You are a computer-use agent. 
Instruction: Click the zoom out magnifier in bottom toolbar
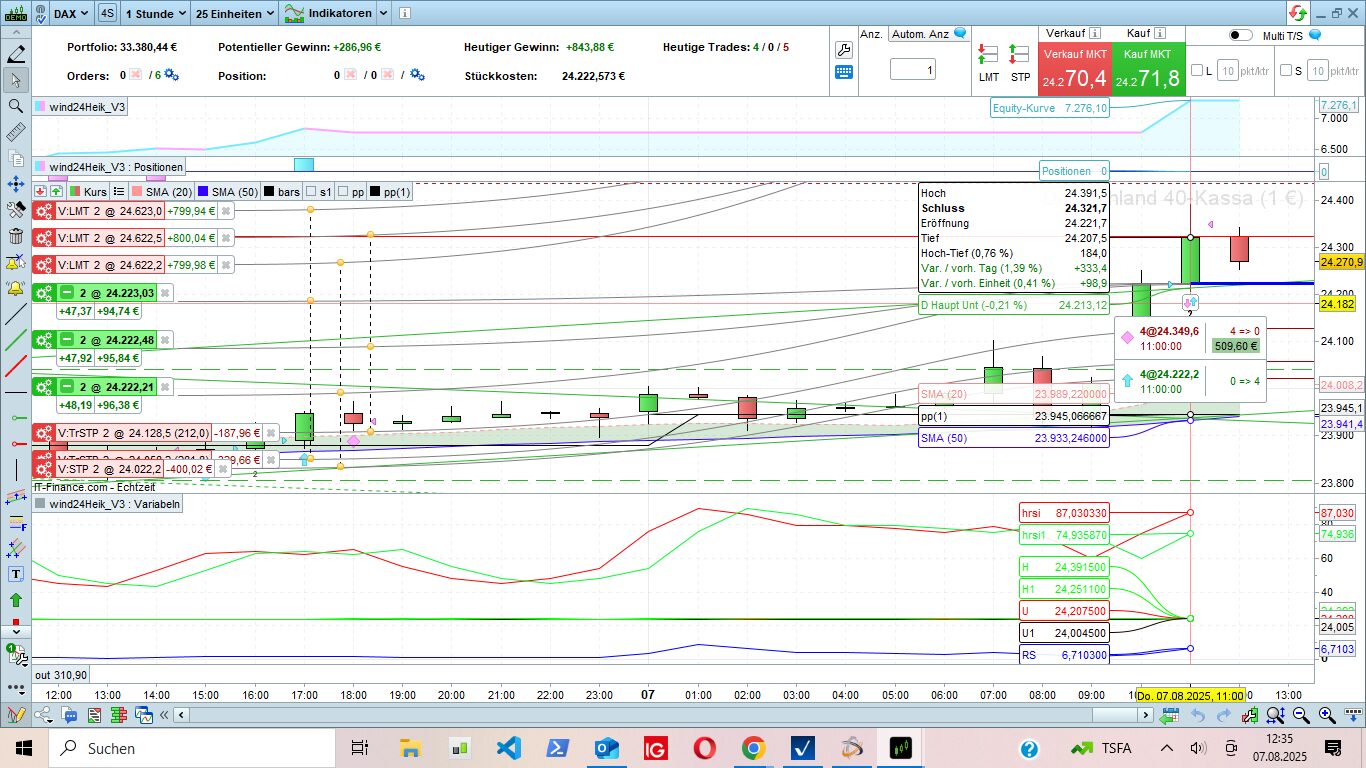click(x=1301, y=715)
